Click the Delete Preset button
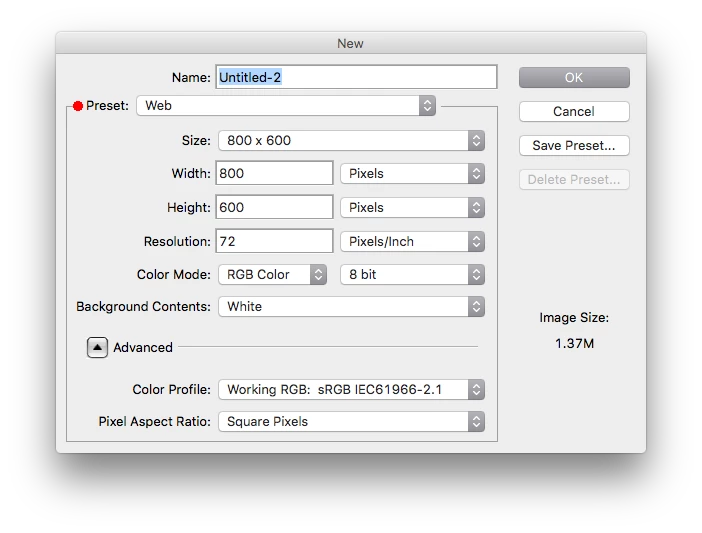This screenshot has width=702, height=533. pyautogui.click(x=574, y=179)
